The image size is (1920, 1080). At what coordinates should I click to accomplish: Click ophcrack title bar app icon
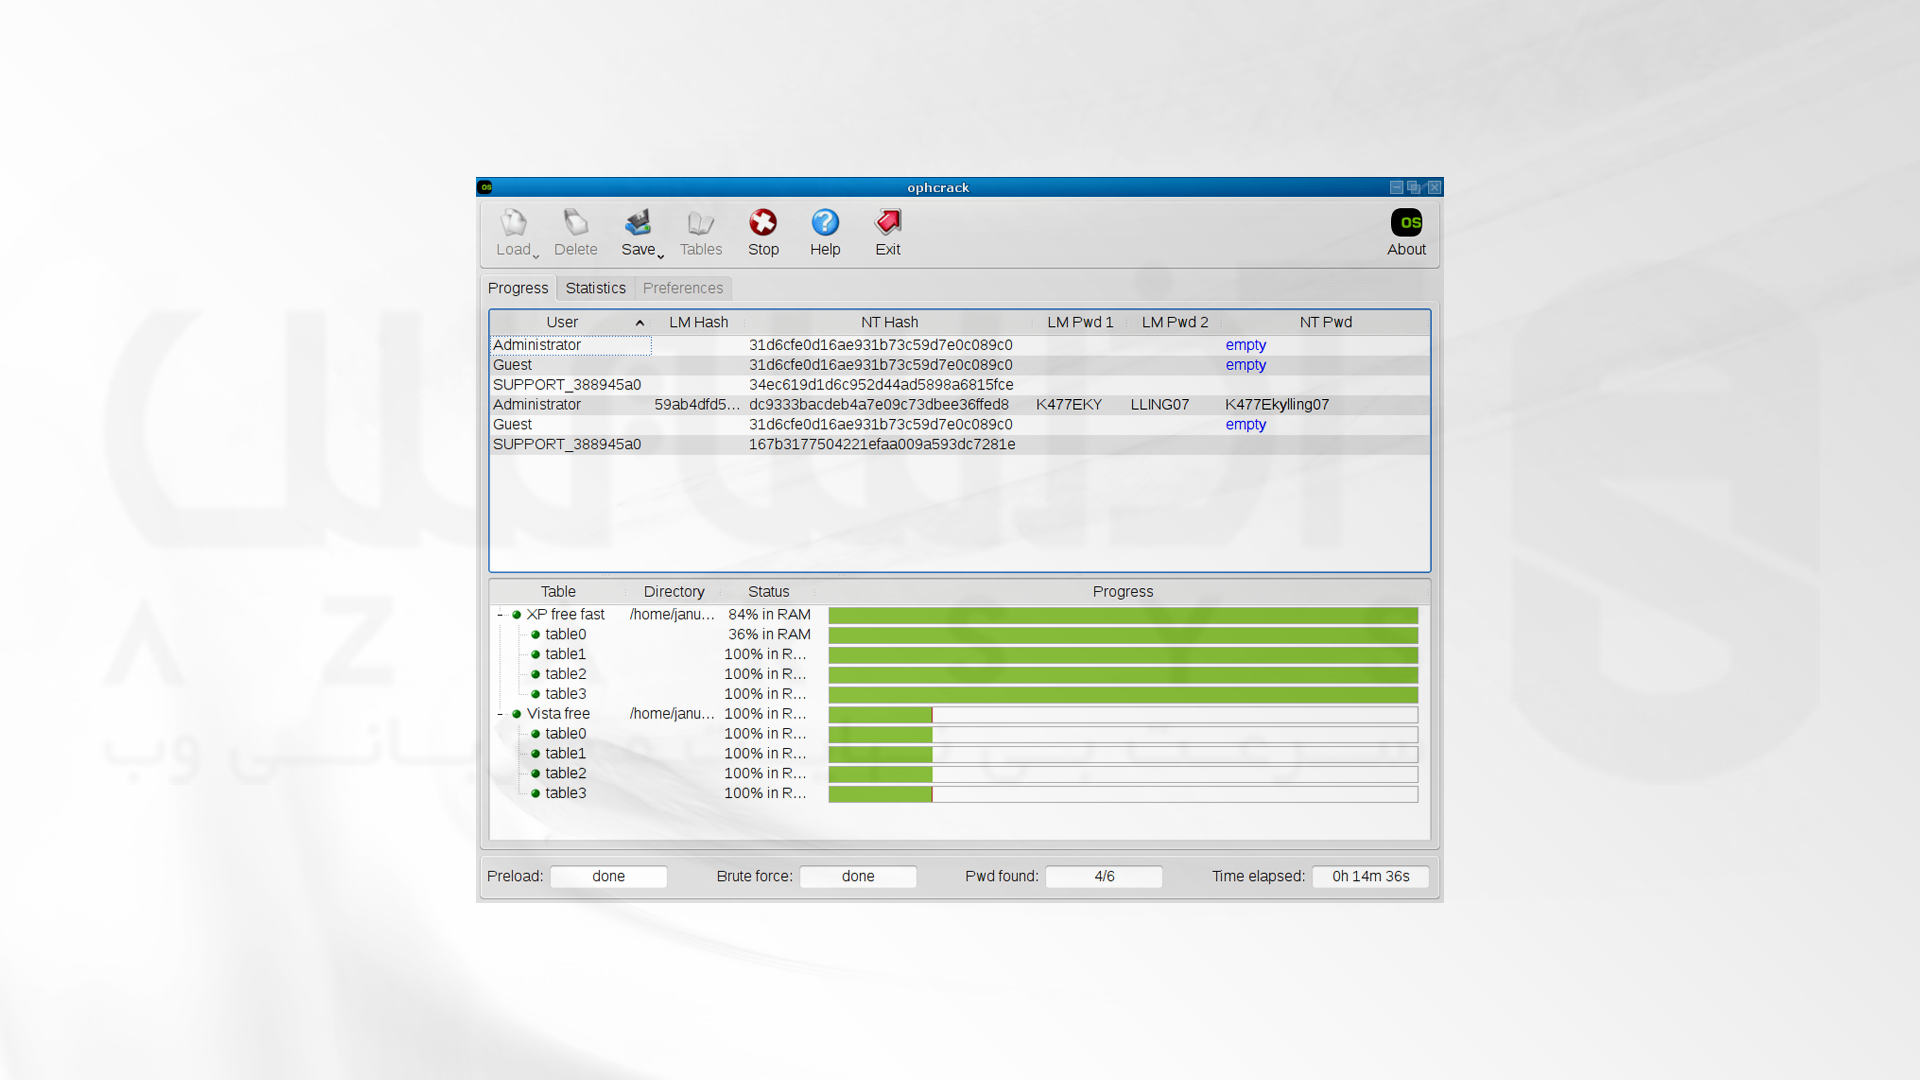coord(485,187)
